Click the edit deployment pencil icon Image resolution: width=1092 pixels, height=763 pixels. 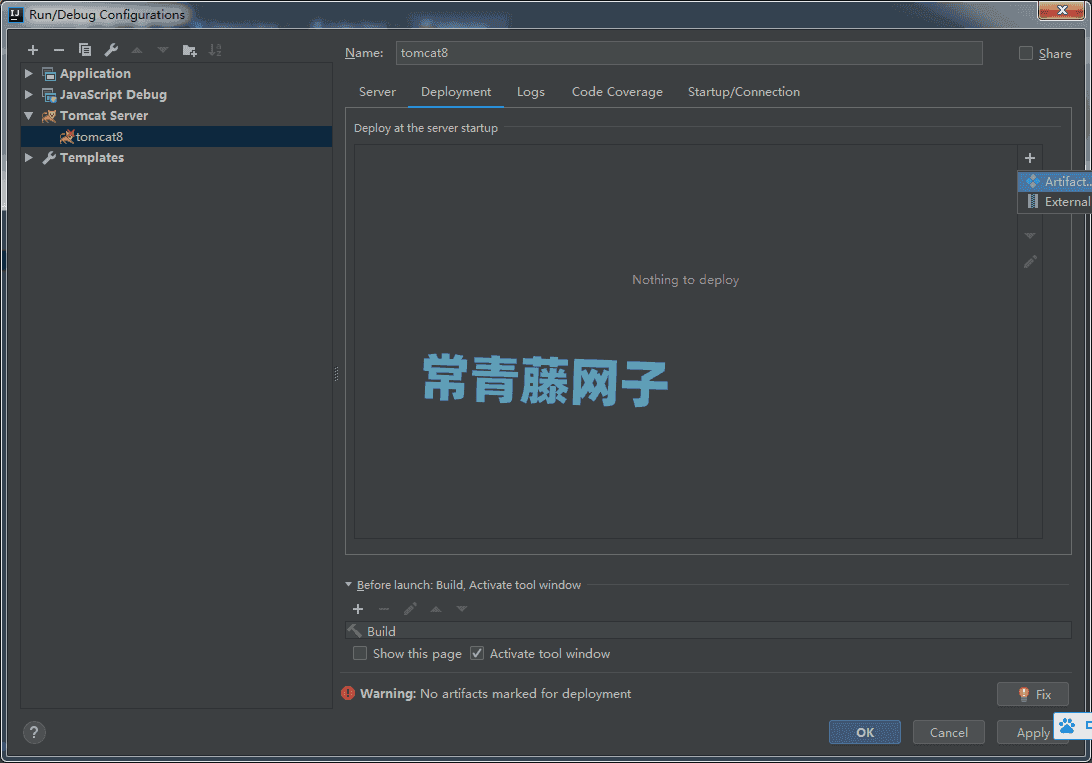tap(1030, 262)
